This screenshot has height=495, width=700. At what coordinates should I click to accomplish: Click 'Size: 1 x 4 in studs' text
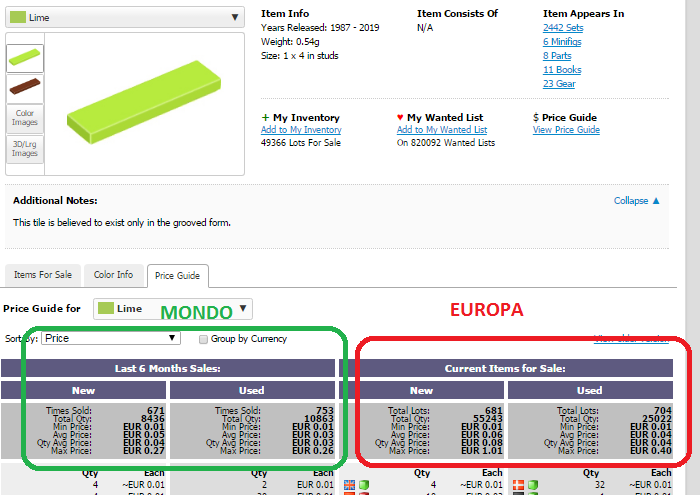[x=300, y=56]
